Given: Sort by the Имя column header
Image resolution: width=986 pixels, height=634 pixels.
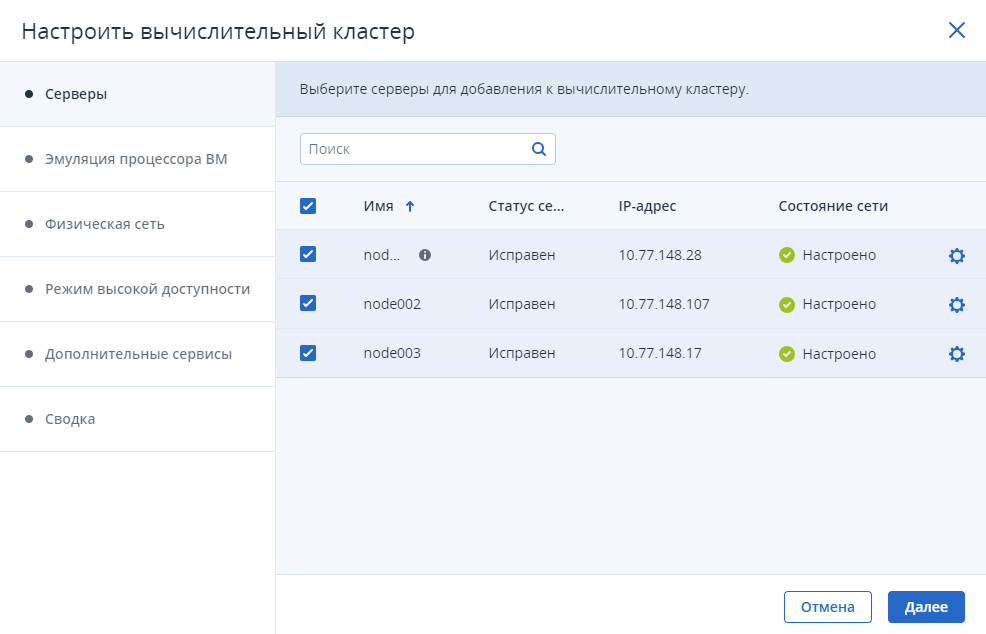Looking at the screenshot, I should 379,206.
